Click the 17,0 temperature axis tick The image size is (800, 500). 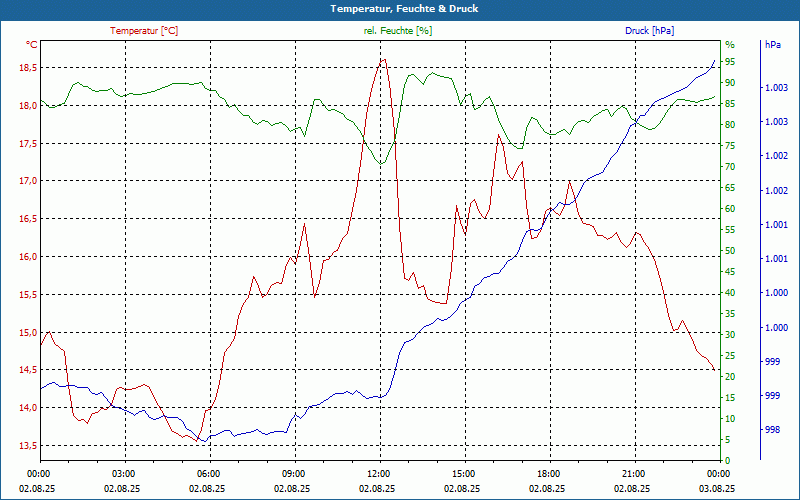[29, 181]
